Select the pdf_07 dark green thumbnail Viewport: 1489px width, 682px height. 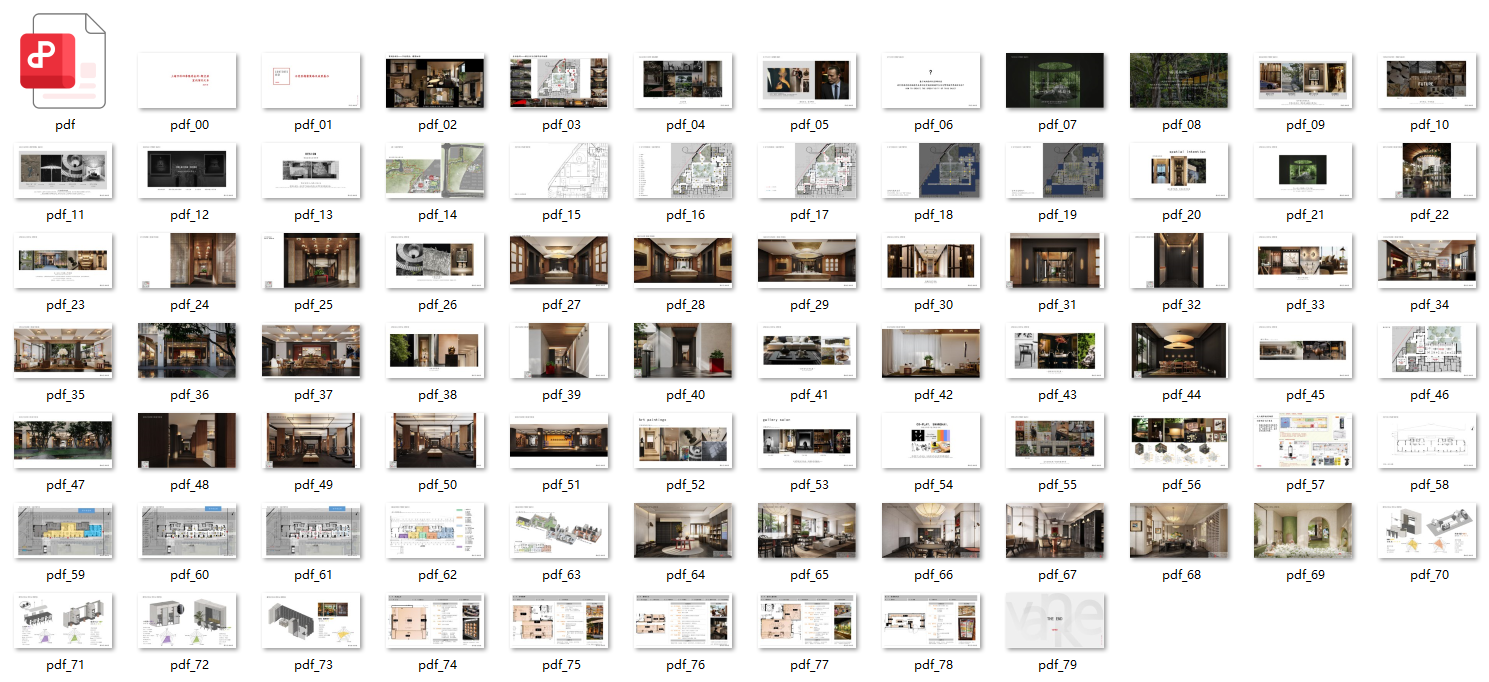pyautogui.click(x=1055, y=81)
